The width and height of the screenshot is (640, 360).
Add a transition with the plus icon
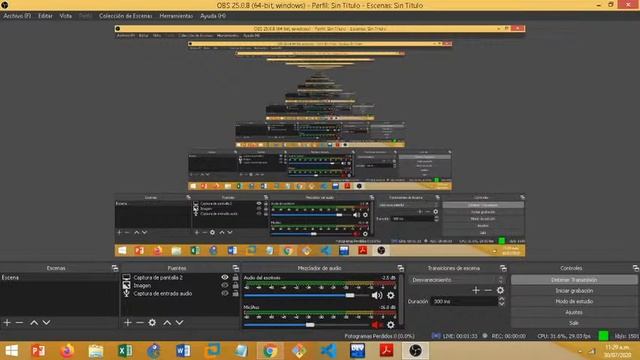(476, 290)
